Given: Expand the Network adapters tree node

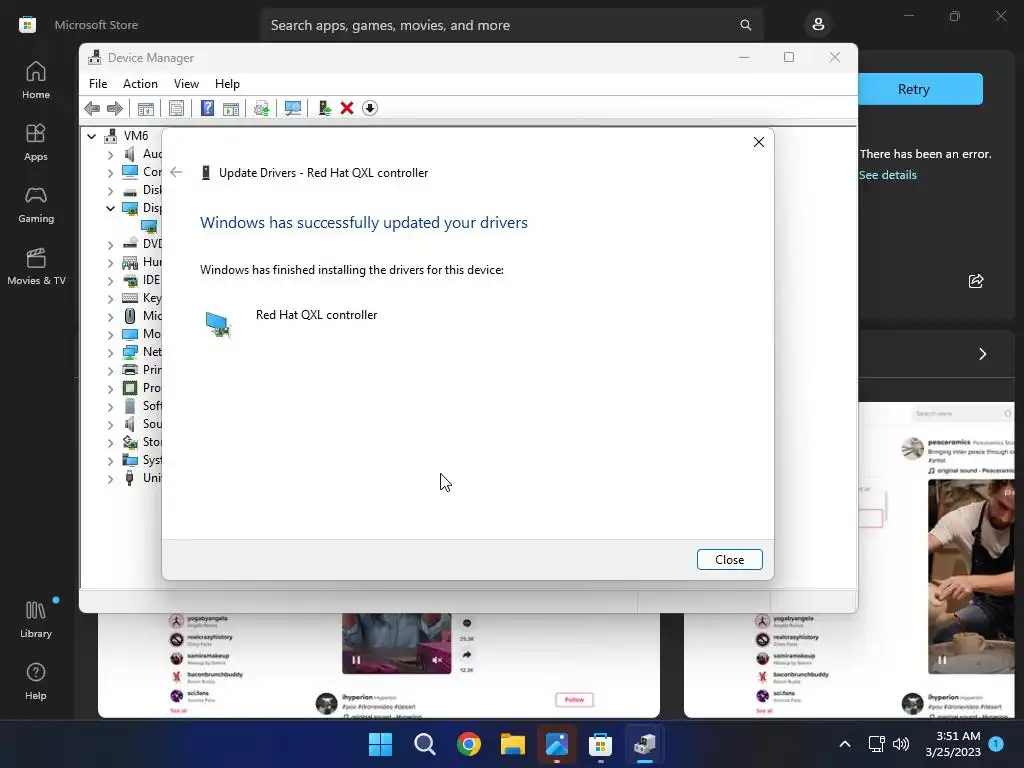Looking at the screenshot, I should [x=110, y=352].
